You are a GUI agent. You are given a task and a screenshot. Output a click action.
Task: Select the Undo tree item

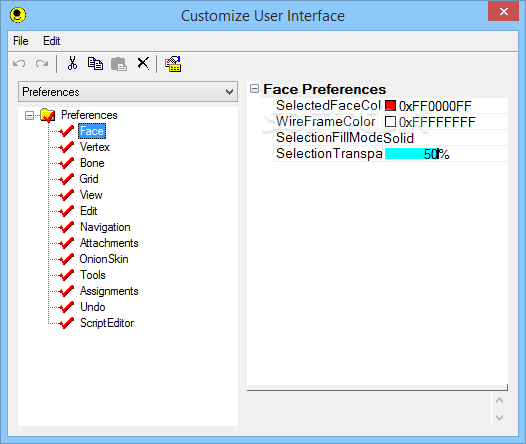point(93,307)
